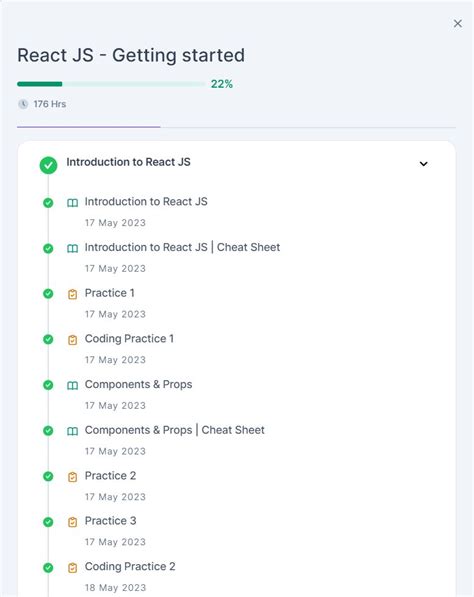Click the Introduction to React JS section header
The height and width of the screenshot is (597, 474).
pos(128,162)
